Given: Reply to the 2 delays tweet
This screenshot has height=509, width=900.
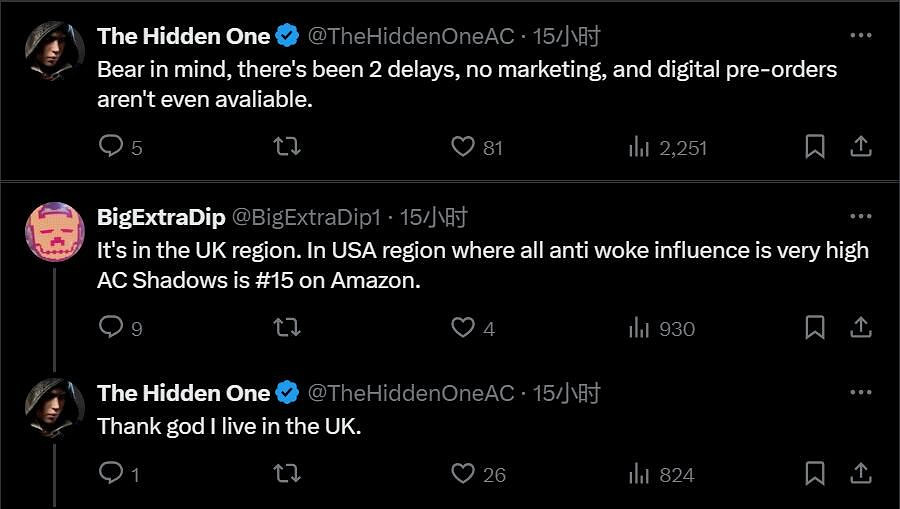Looking at the screenshot, I should point(112,147).
